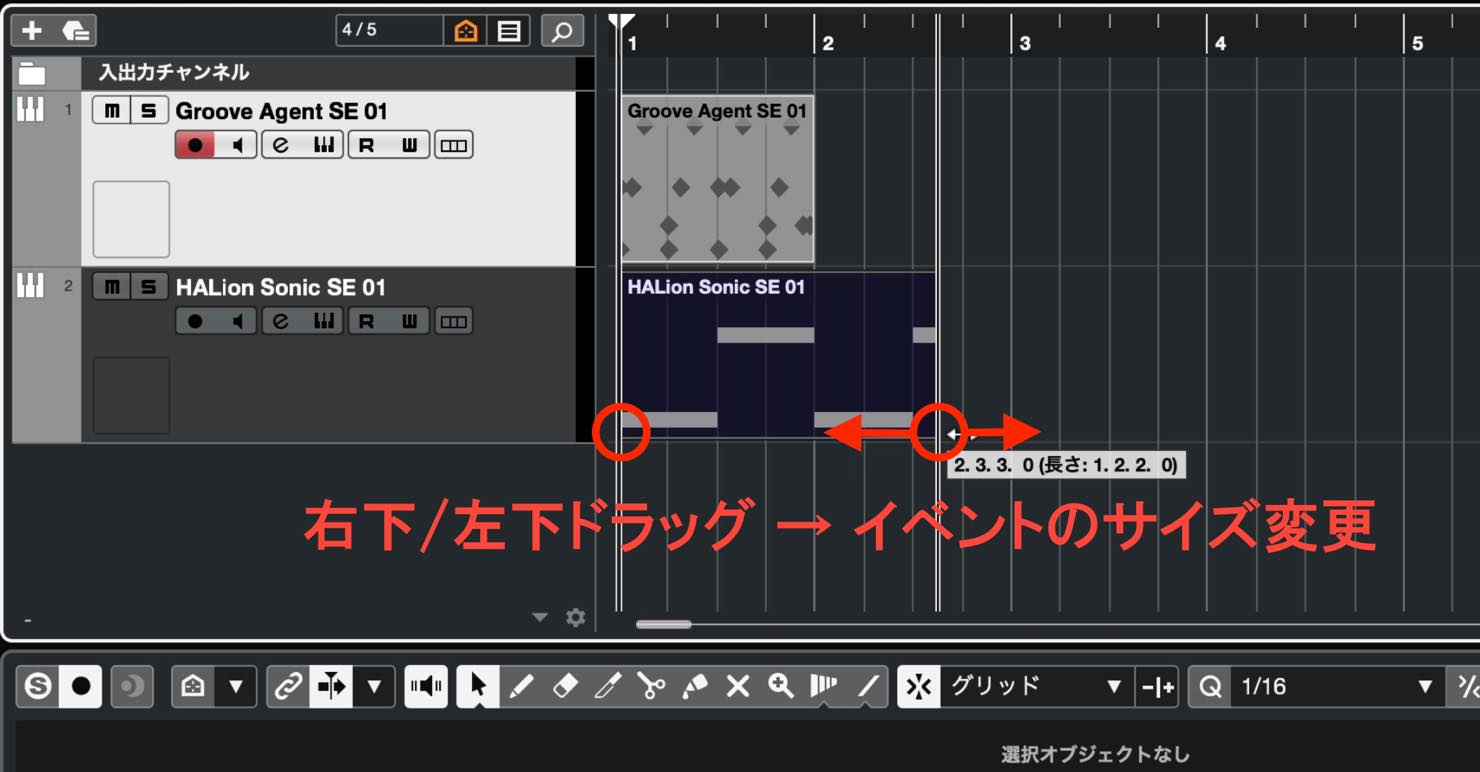Toggle the orange track visibility agents icon
This screenshot has width=1480, height=772.
pyautogui.click(x=466, y=31)
